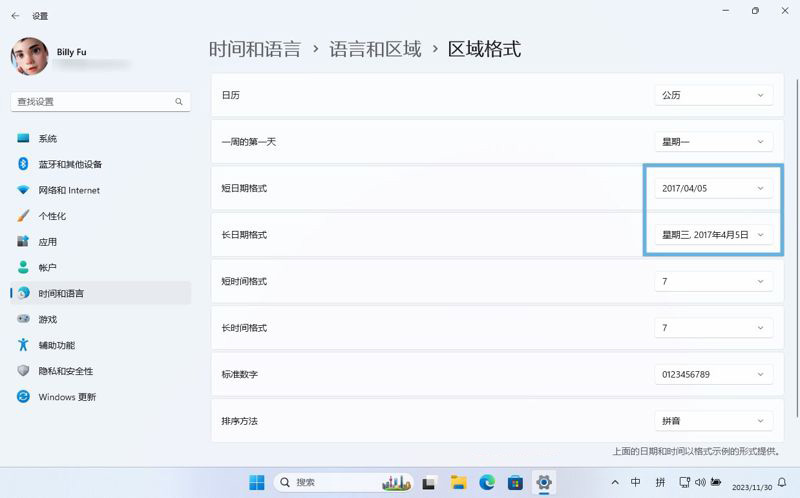Launch Microsoft Edge from the taskbar

coord(487,482)
